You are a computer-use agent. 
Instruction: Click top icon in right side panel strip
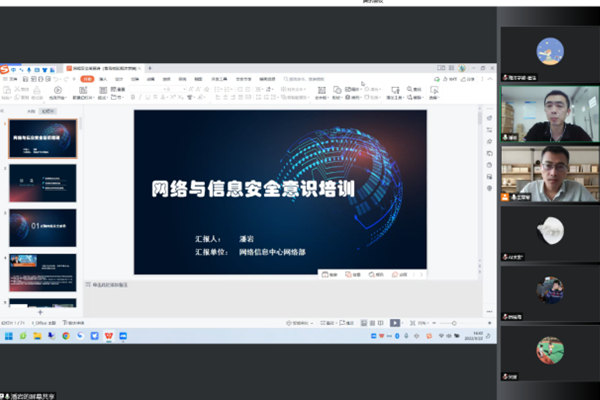[489, 118]
